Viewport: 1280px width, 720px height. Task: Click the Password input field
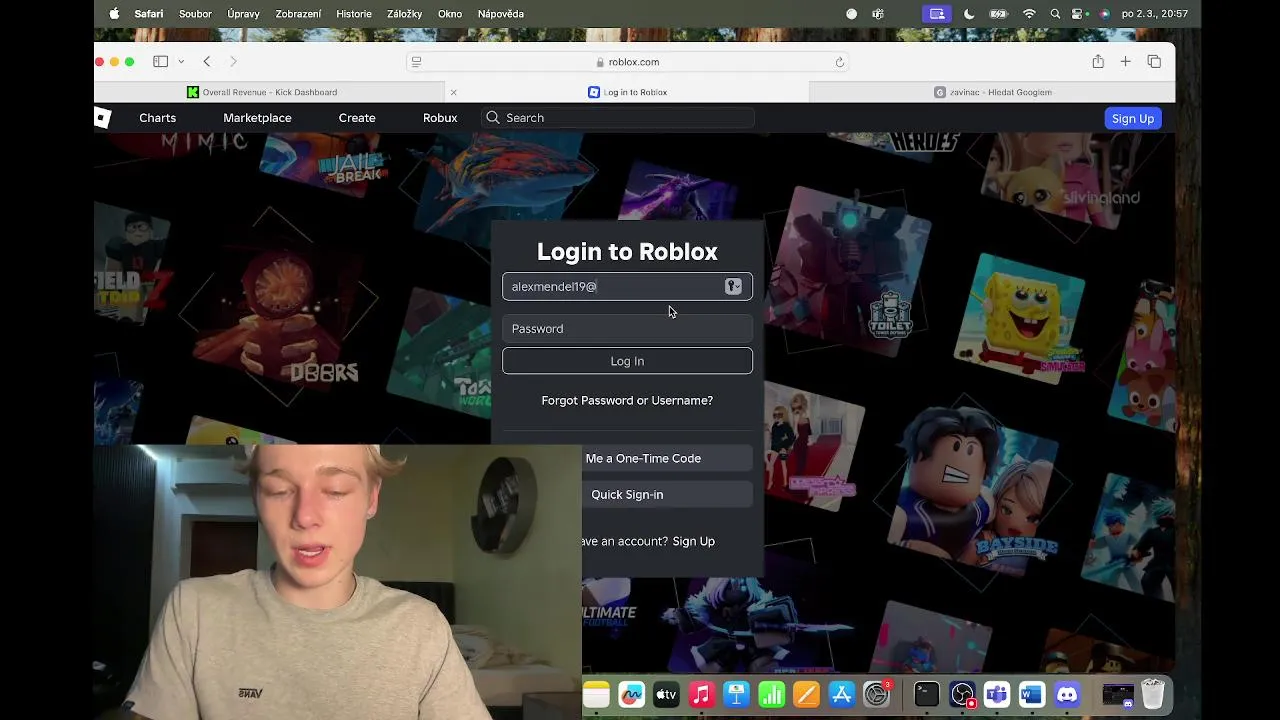[x=627, y=328]
